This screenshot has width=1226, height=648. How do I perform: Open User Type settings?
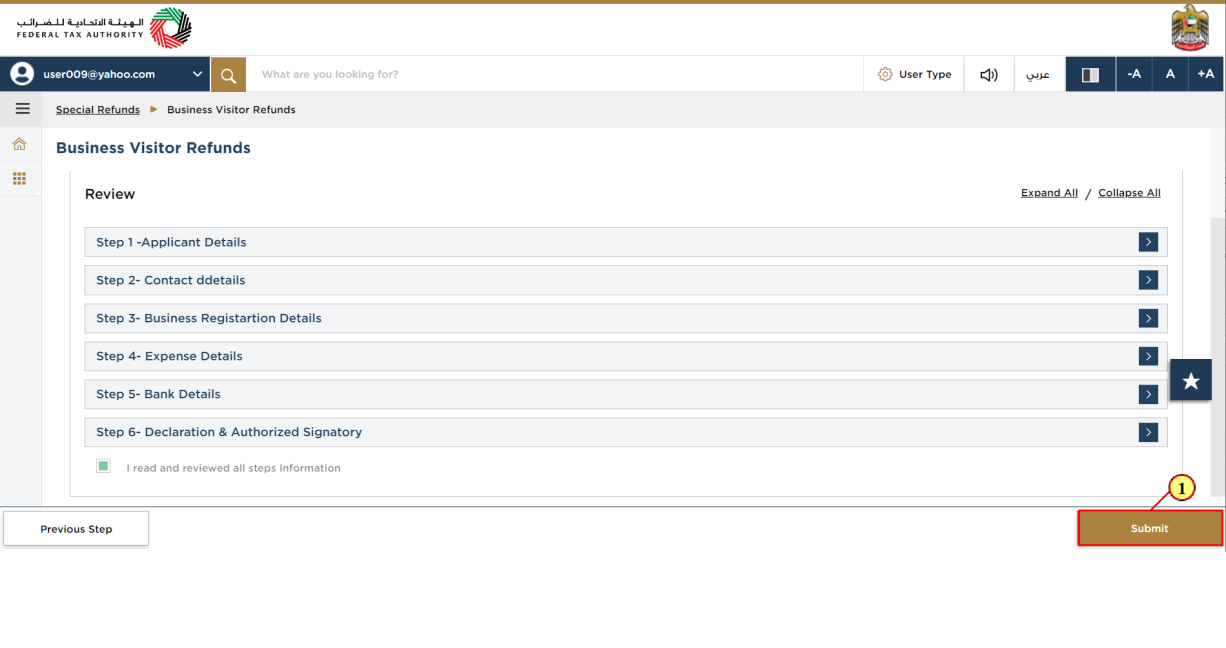point(914,75)
